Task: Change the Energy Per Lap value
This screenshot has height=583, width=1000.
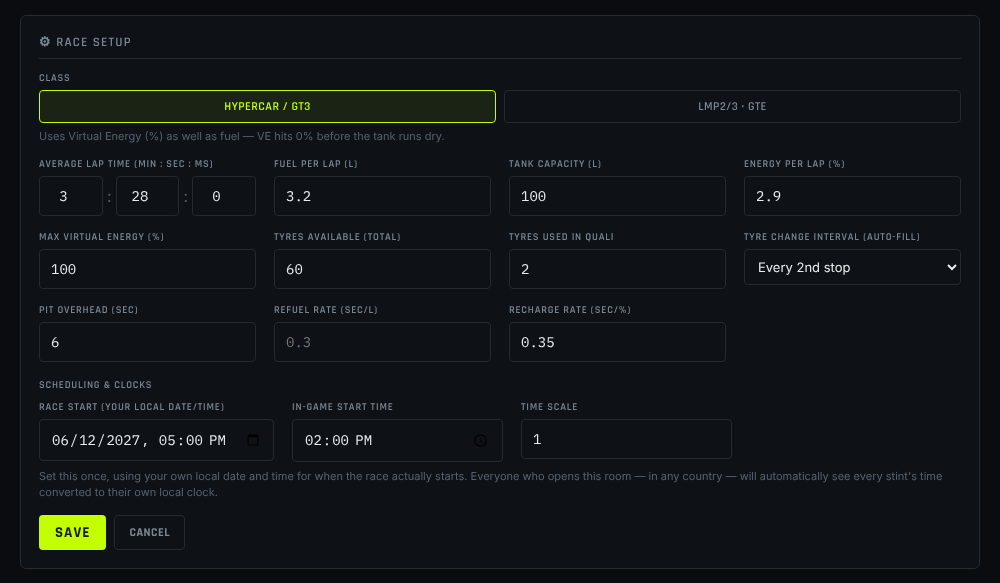Action: (852, 196)
